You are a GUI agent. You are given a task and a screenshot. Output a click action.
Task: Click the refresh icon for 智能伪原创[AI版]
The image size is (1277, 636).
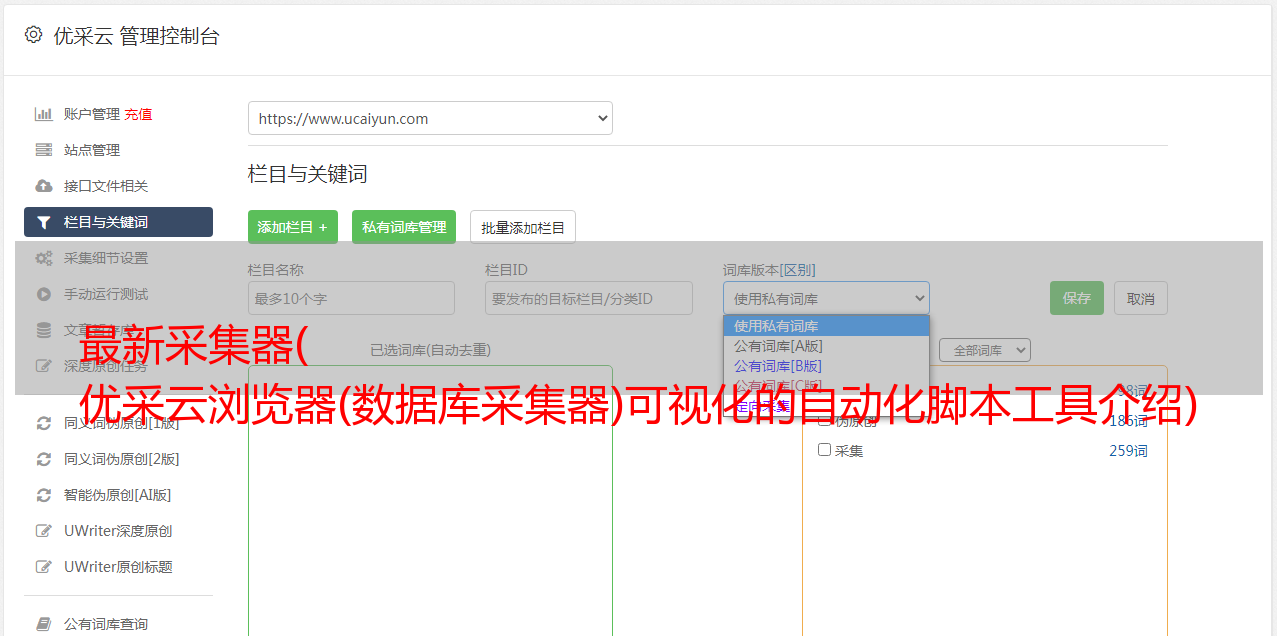click(x=43, y=495)
